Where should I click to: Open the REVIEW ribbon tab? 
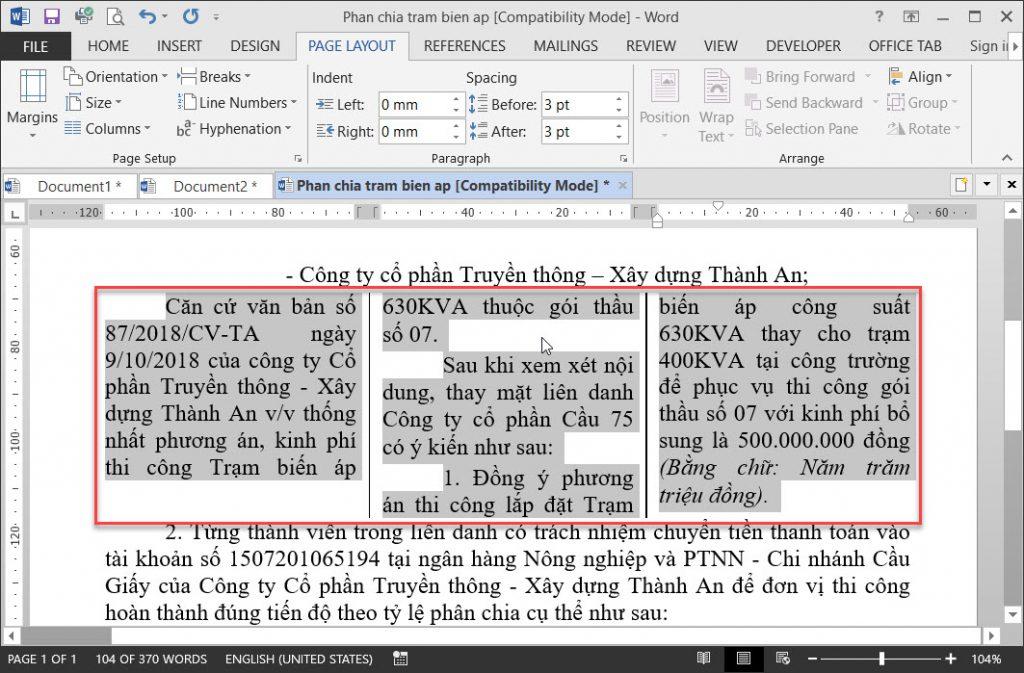coord(650,46)
